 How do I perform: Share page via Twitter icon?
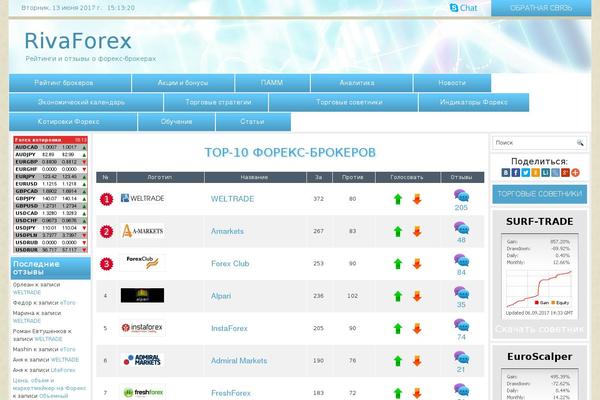coord(526,173)
